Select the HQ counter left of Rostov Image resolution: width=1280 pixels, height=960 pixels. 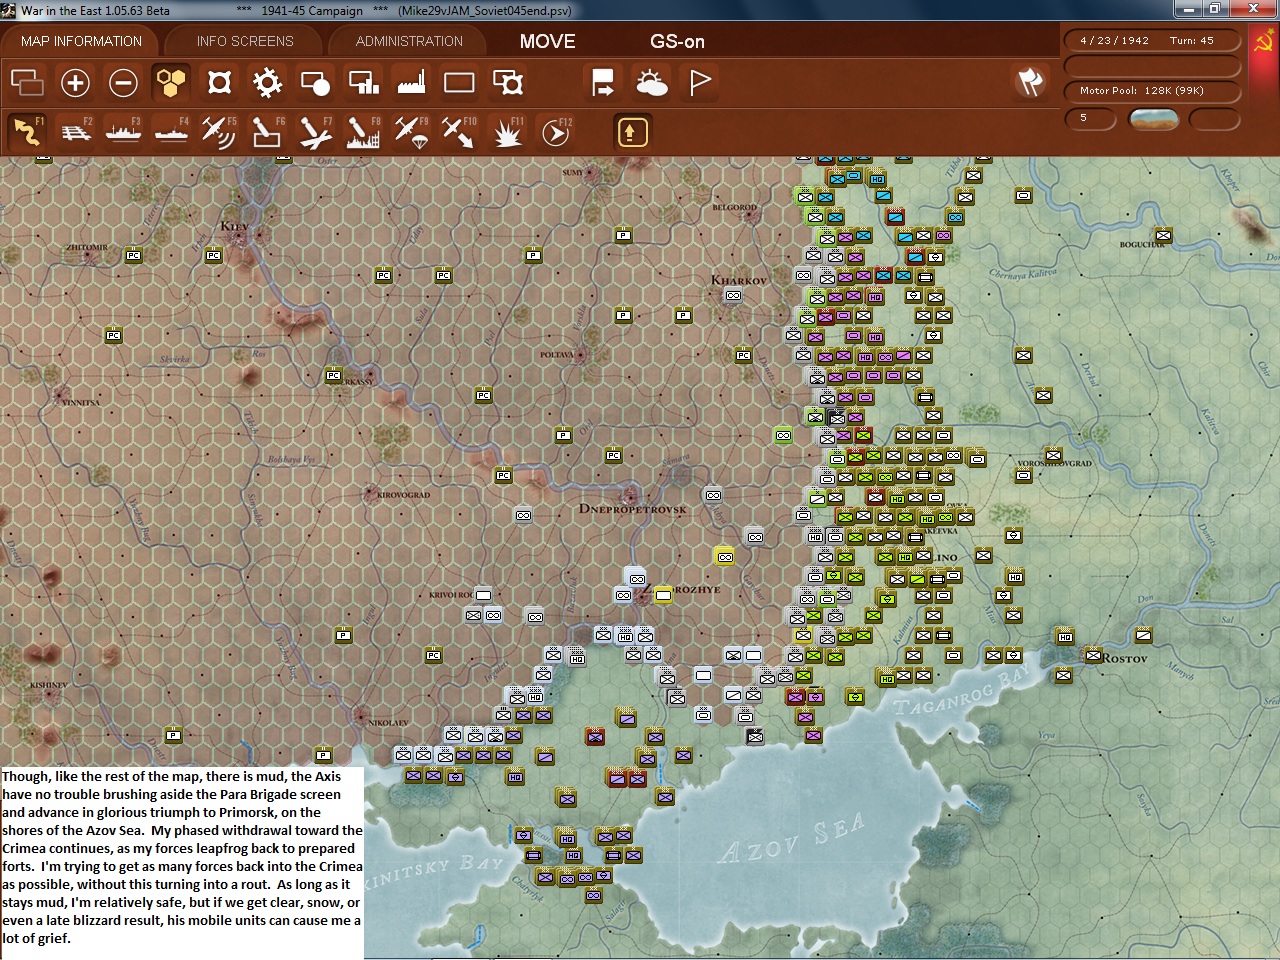1065,637
